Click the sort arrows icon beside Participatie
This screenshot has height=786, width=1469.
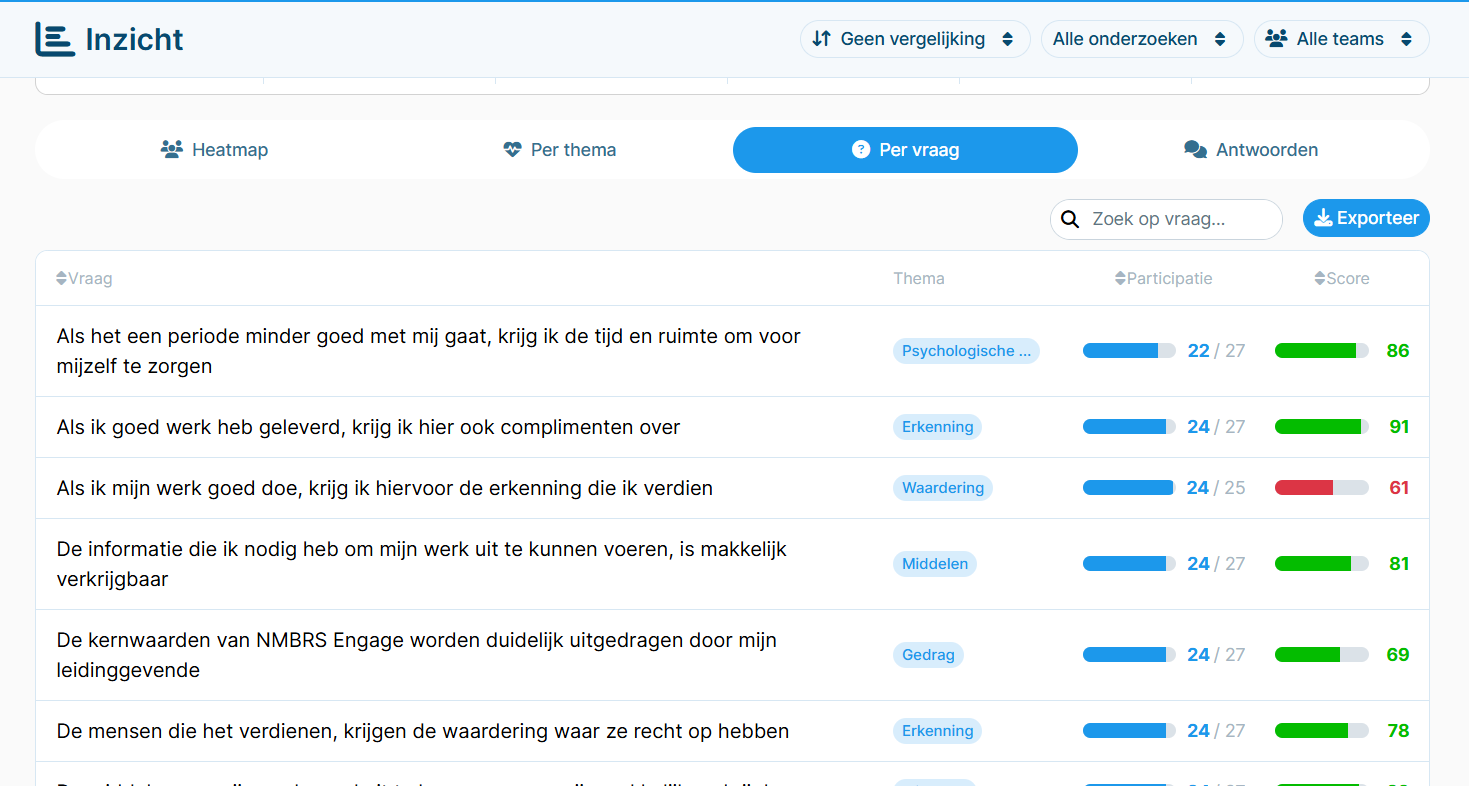(x=1120, y=279)
